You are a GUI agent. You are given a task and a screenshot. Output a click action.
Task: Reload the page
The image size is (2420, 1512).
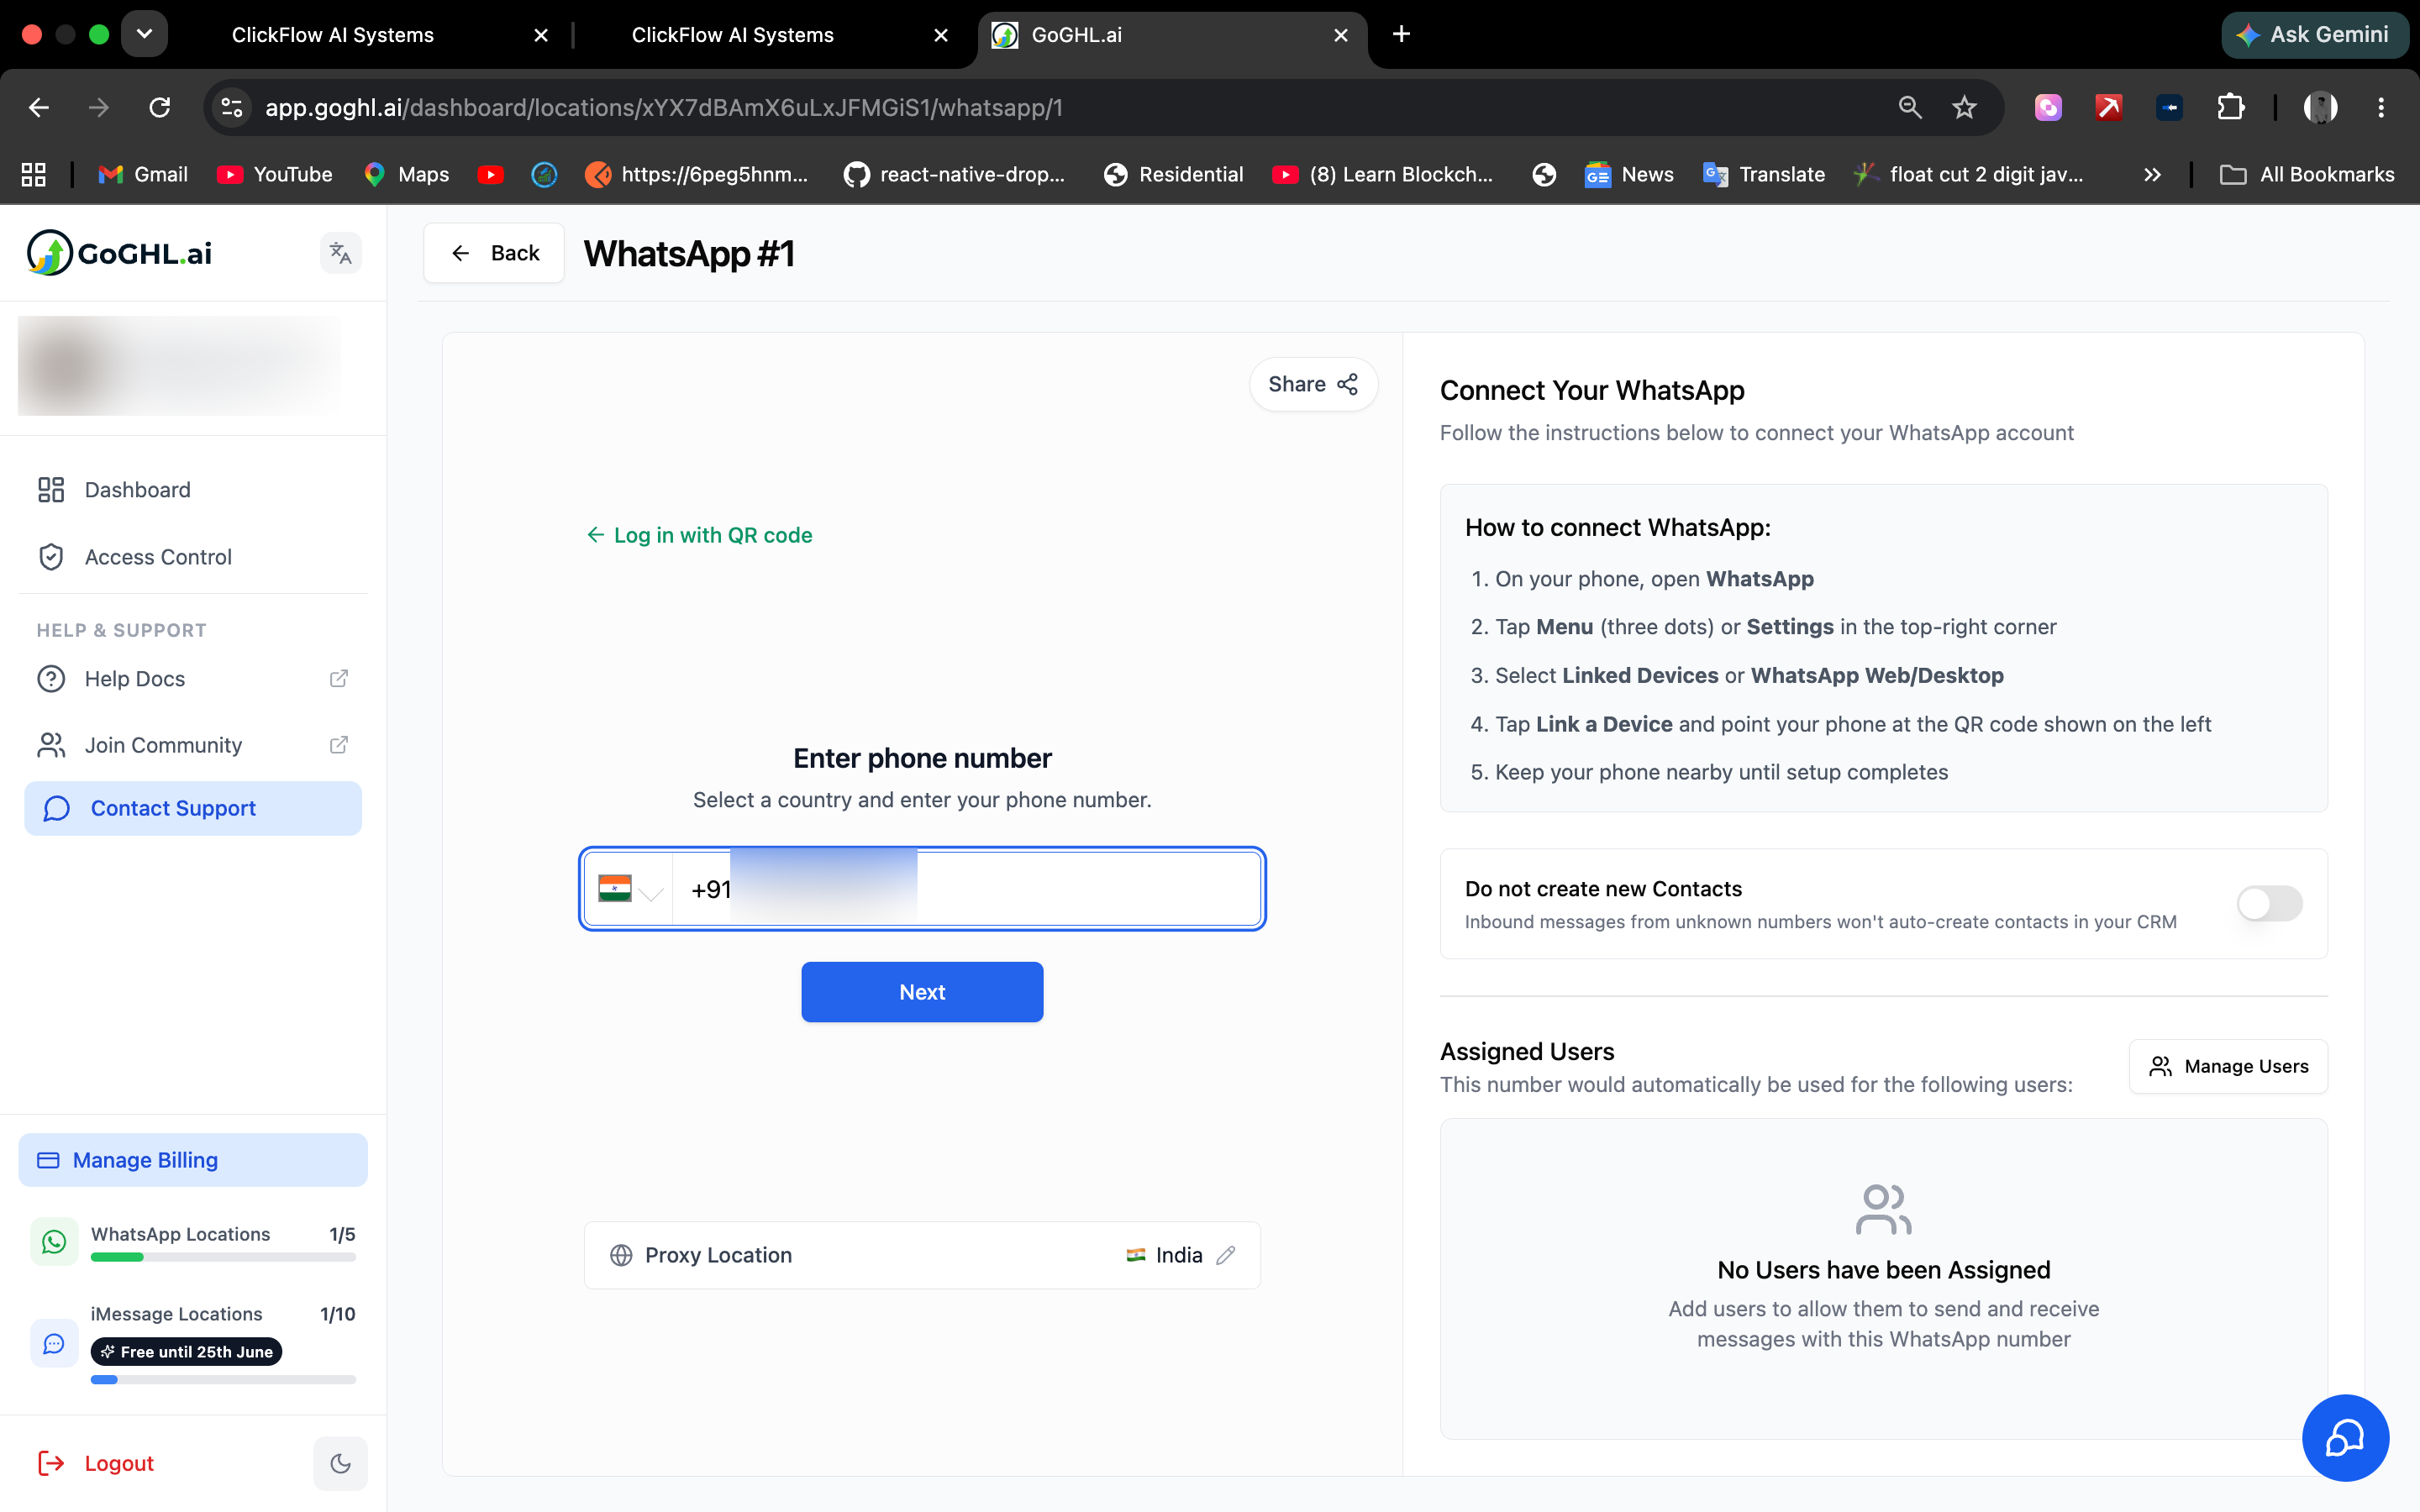click(x=160, y=107)
